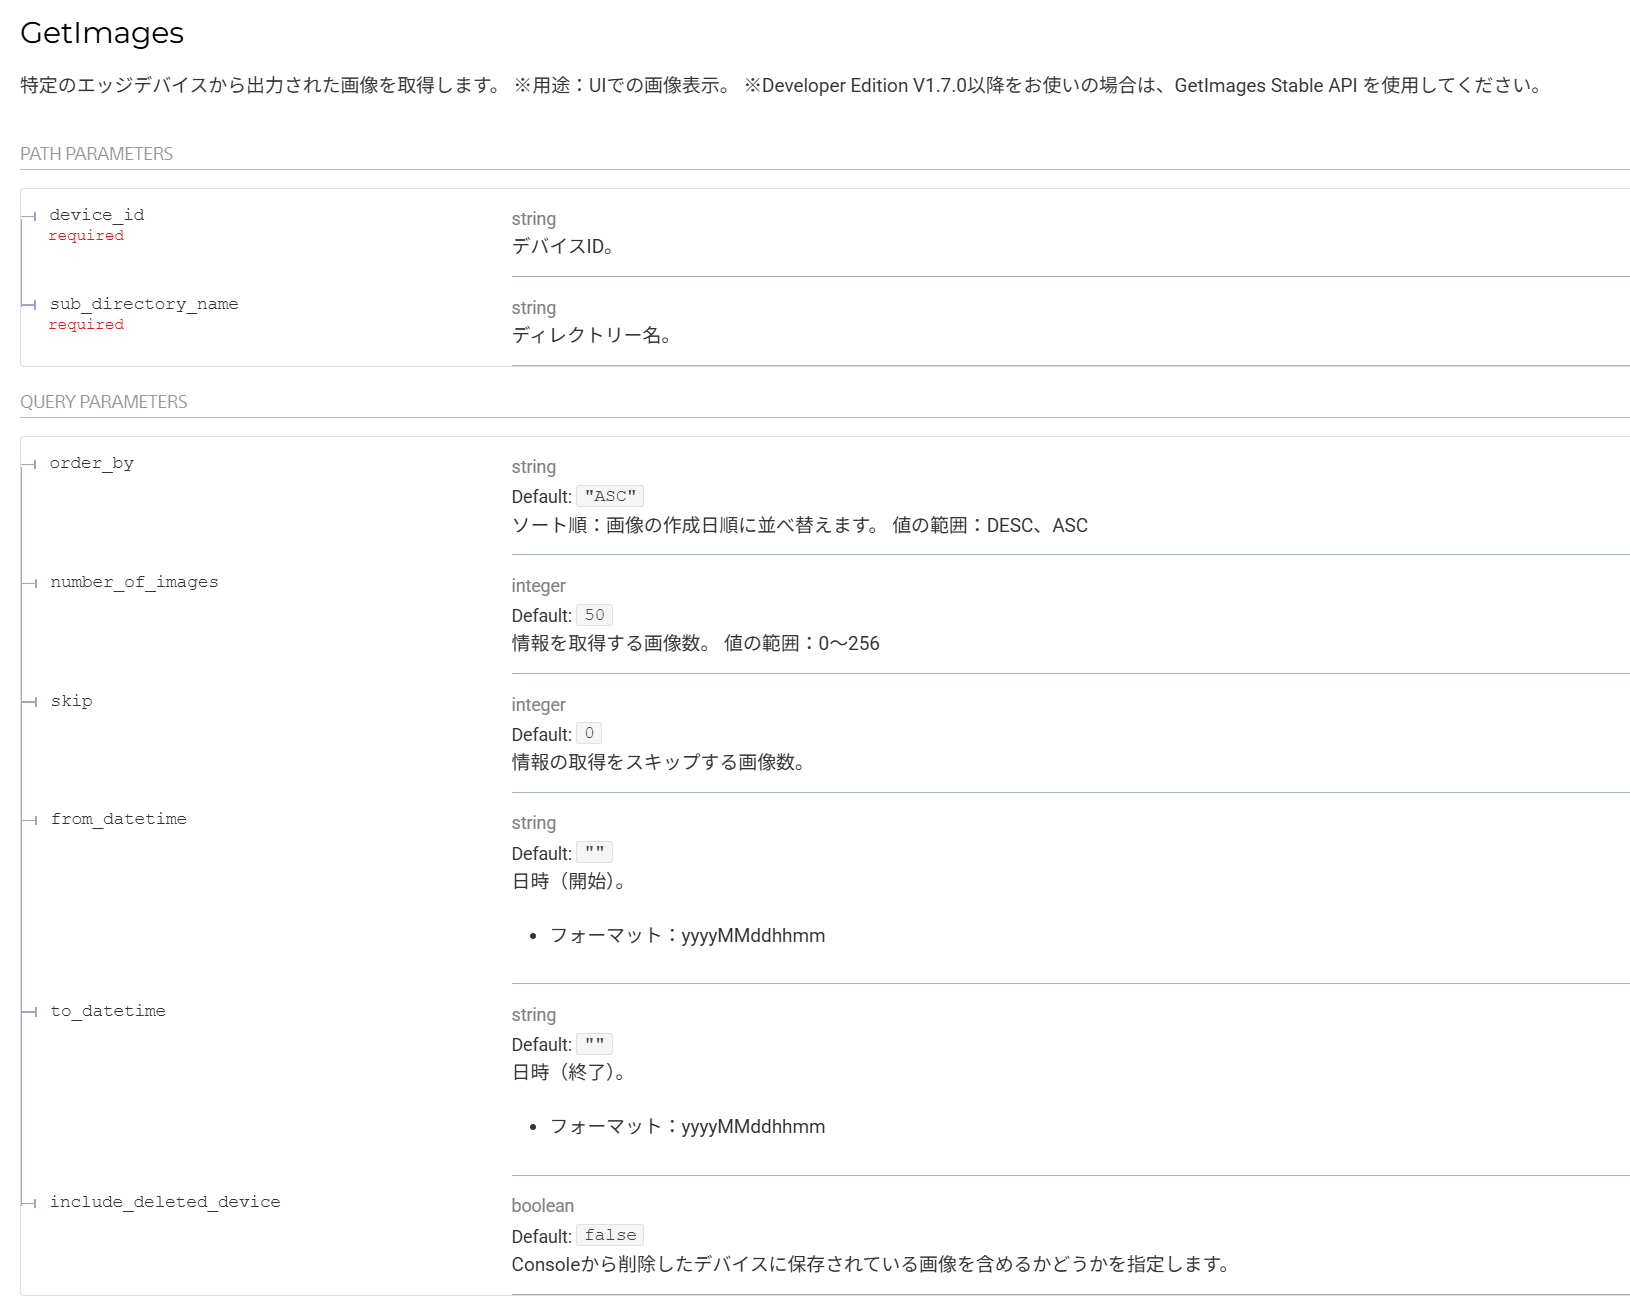1630x1306 pixels.
Task: Click the "ディレクトリー名。" description text
Action: pos(591,335)
